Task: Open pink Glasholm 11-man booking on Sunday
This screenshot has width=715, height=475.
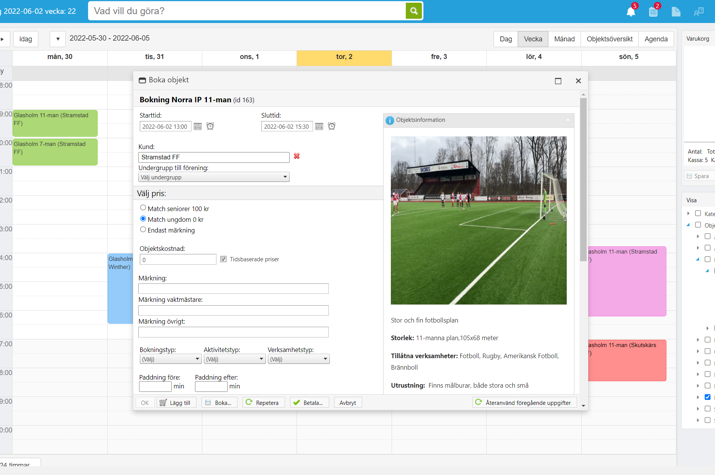Action: tap(627, 281)
